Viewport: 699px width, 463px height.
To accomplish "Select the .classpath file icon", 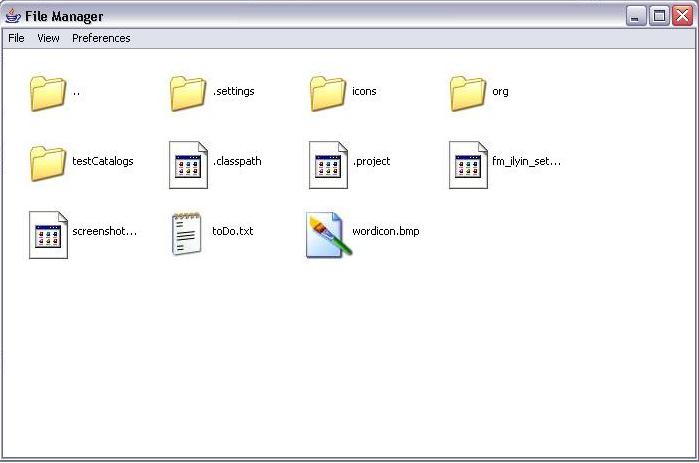I will click(188, 165).
